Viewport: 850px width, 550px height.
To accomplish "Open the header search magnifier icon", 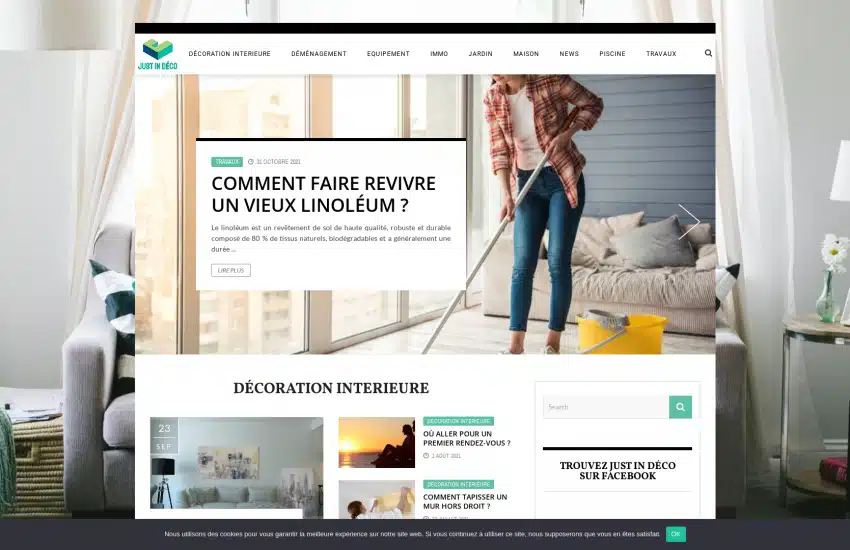I will (708, 54).
